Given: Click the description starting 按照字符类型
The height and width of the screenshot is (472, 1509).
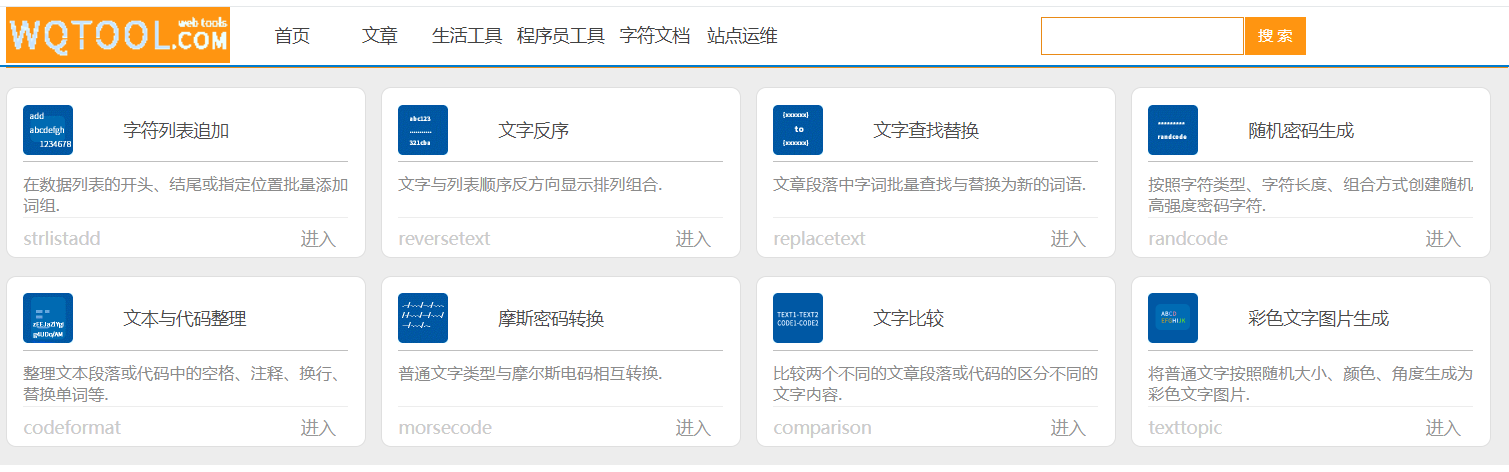Looking at the screenshot, I should click(x=1310, y=195).
